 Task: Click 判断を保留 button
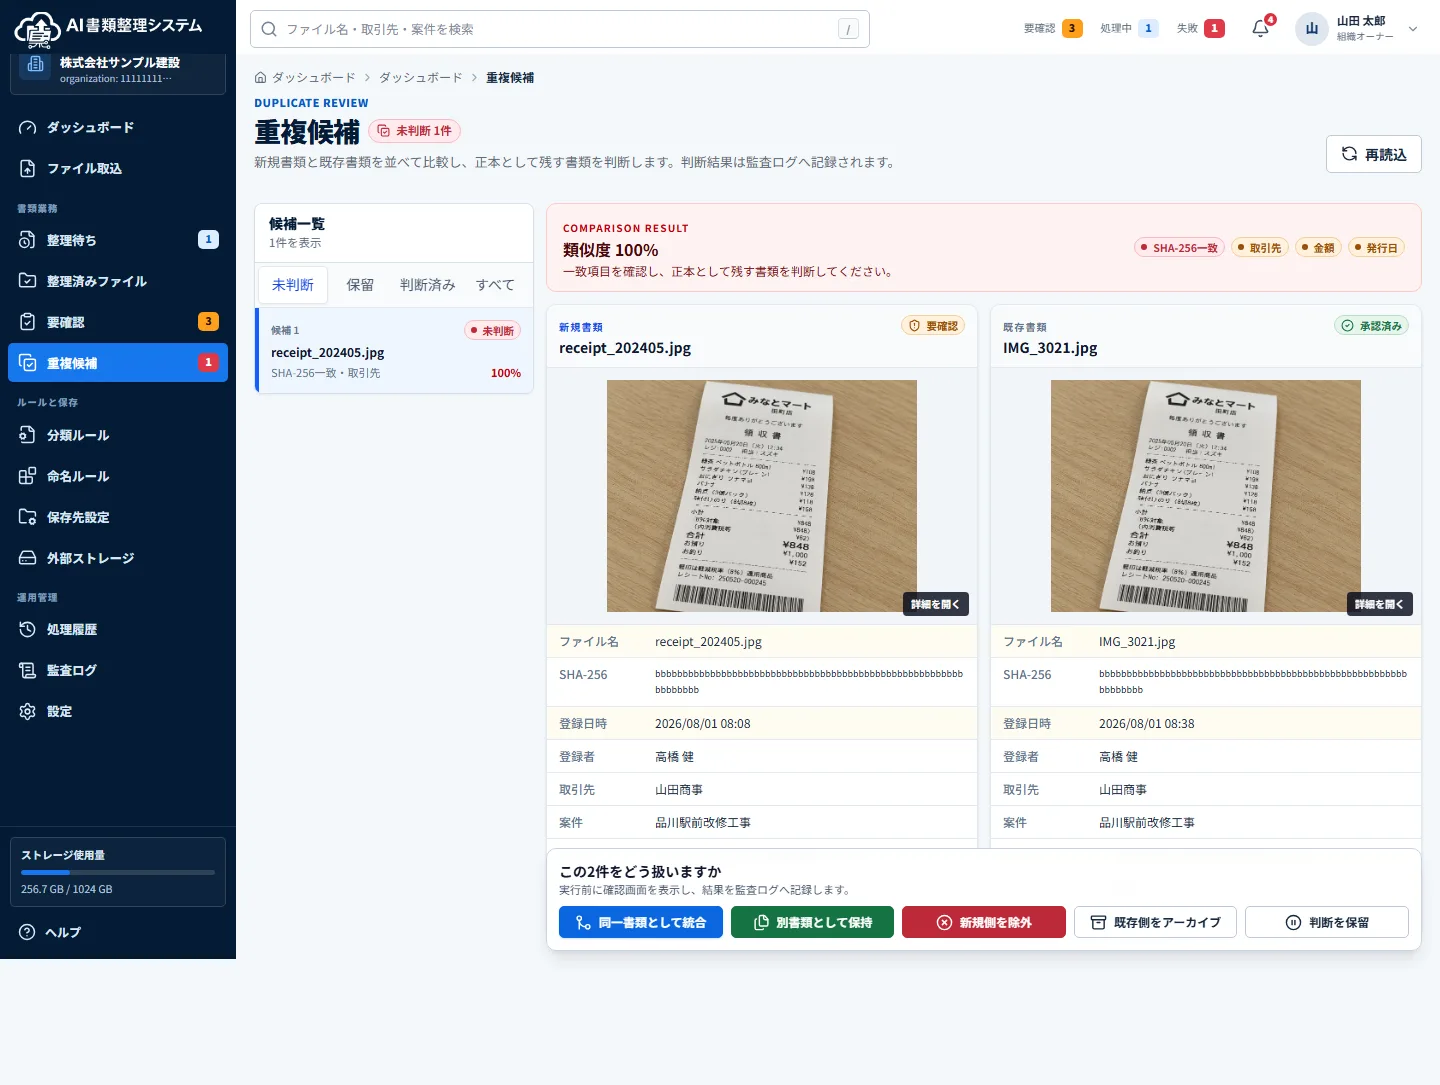tap(1327, 922)
